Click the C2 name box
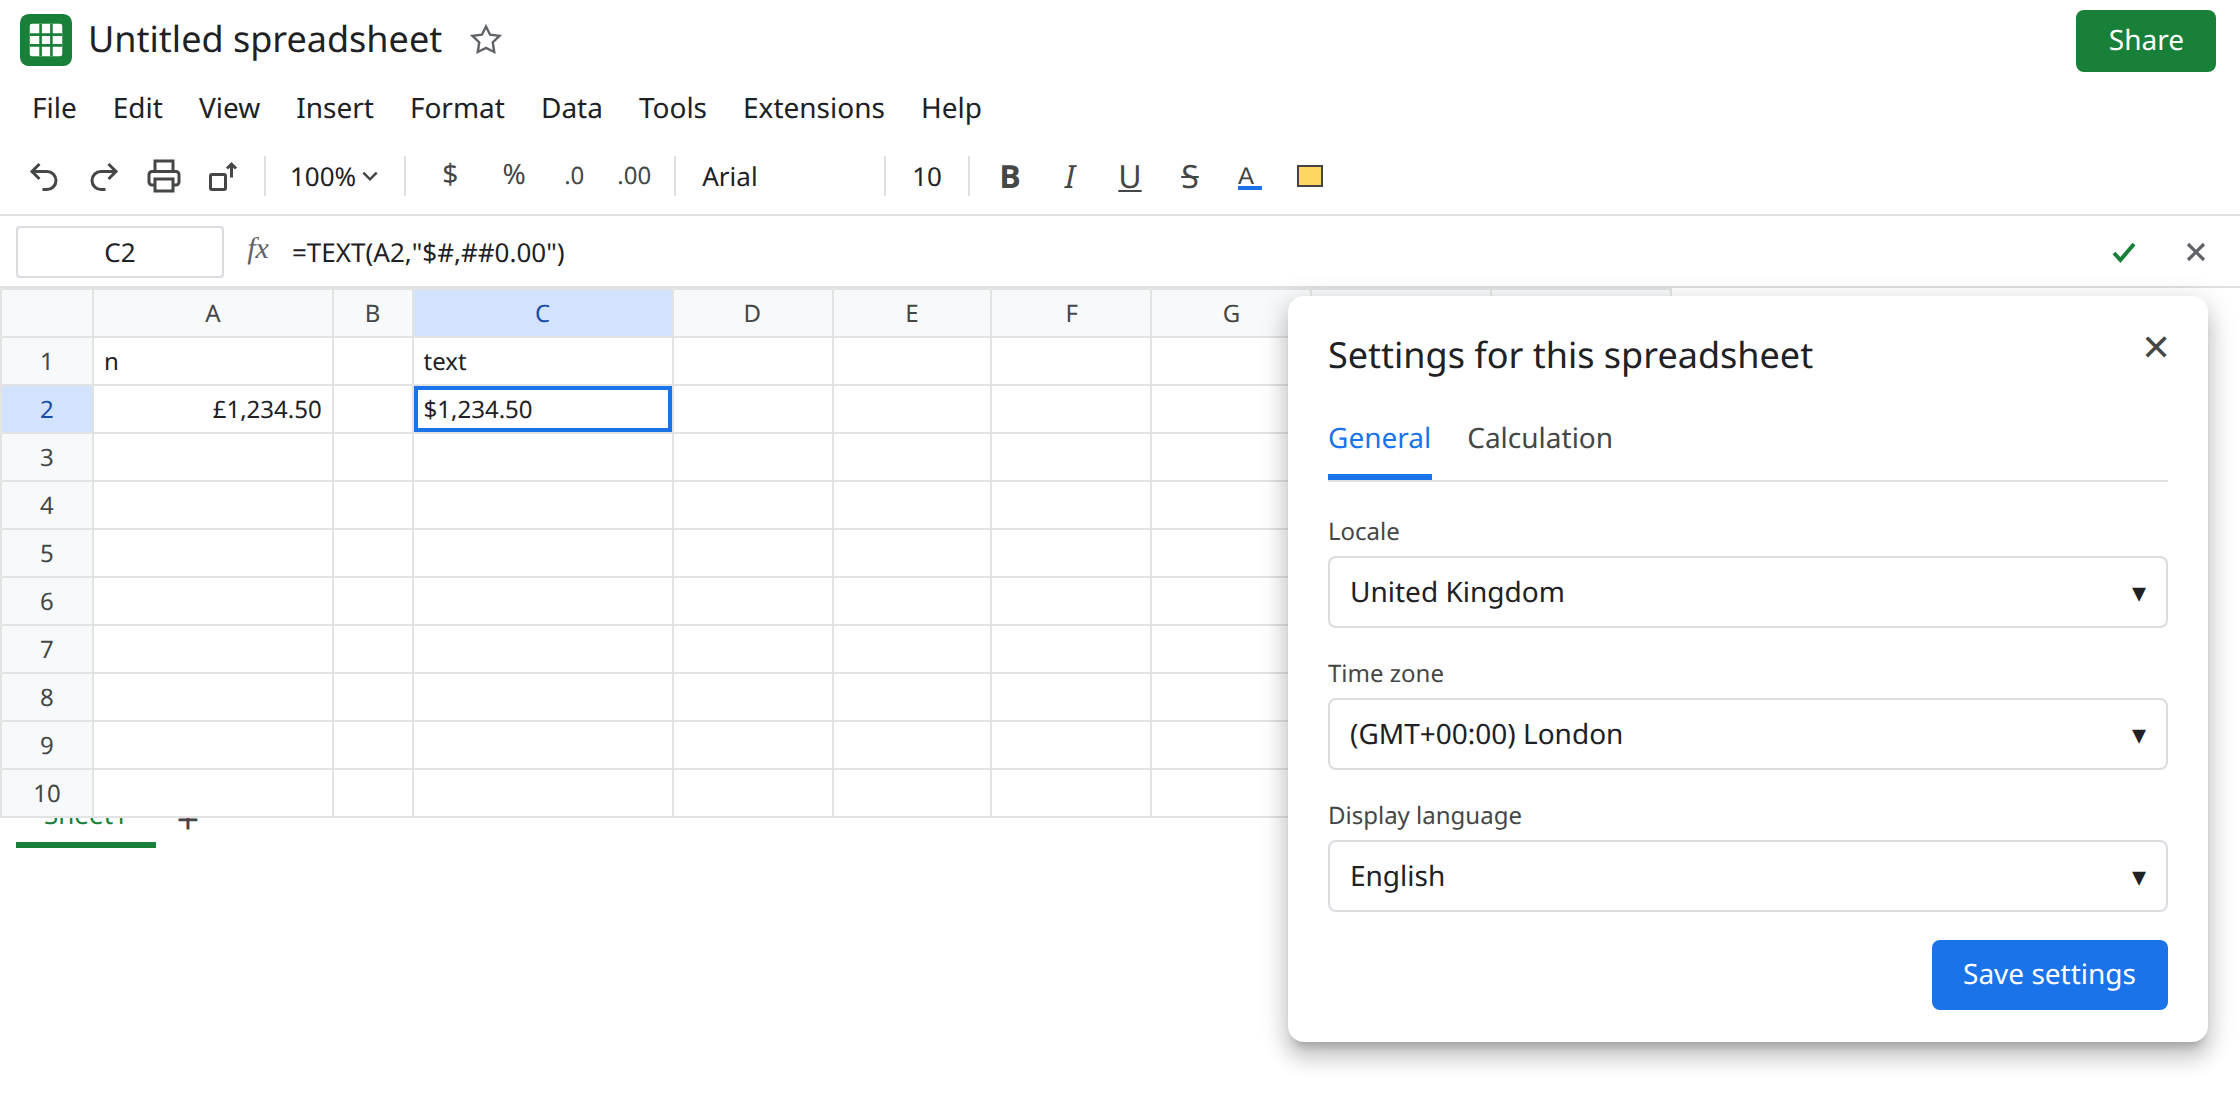2240x1120 pixels. (x=120, y=252)
